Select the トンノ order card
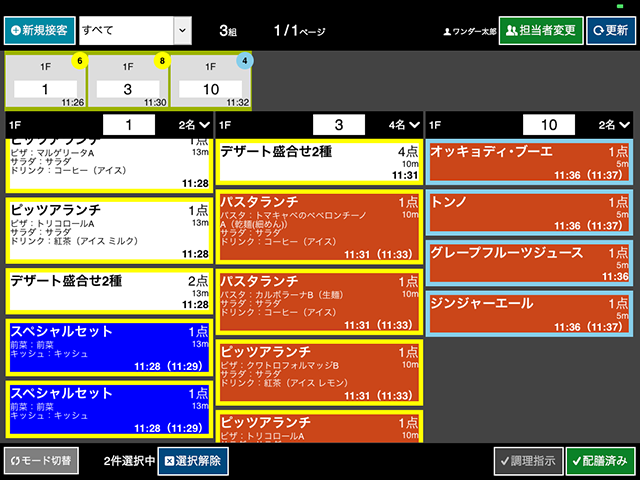 coord(528,214)
